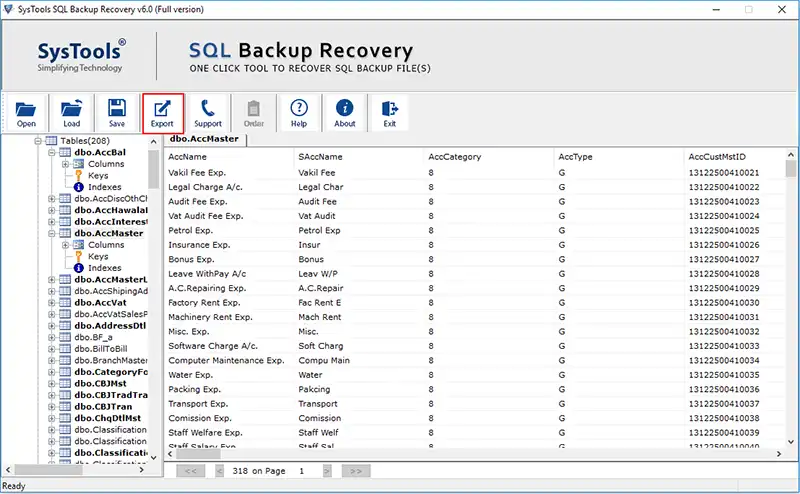Click the SAccName column header

[359, 157]
